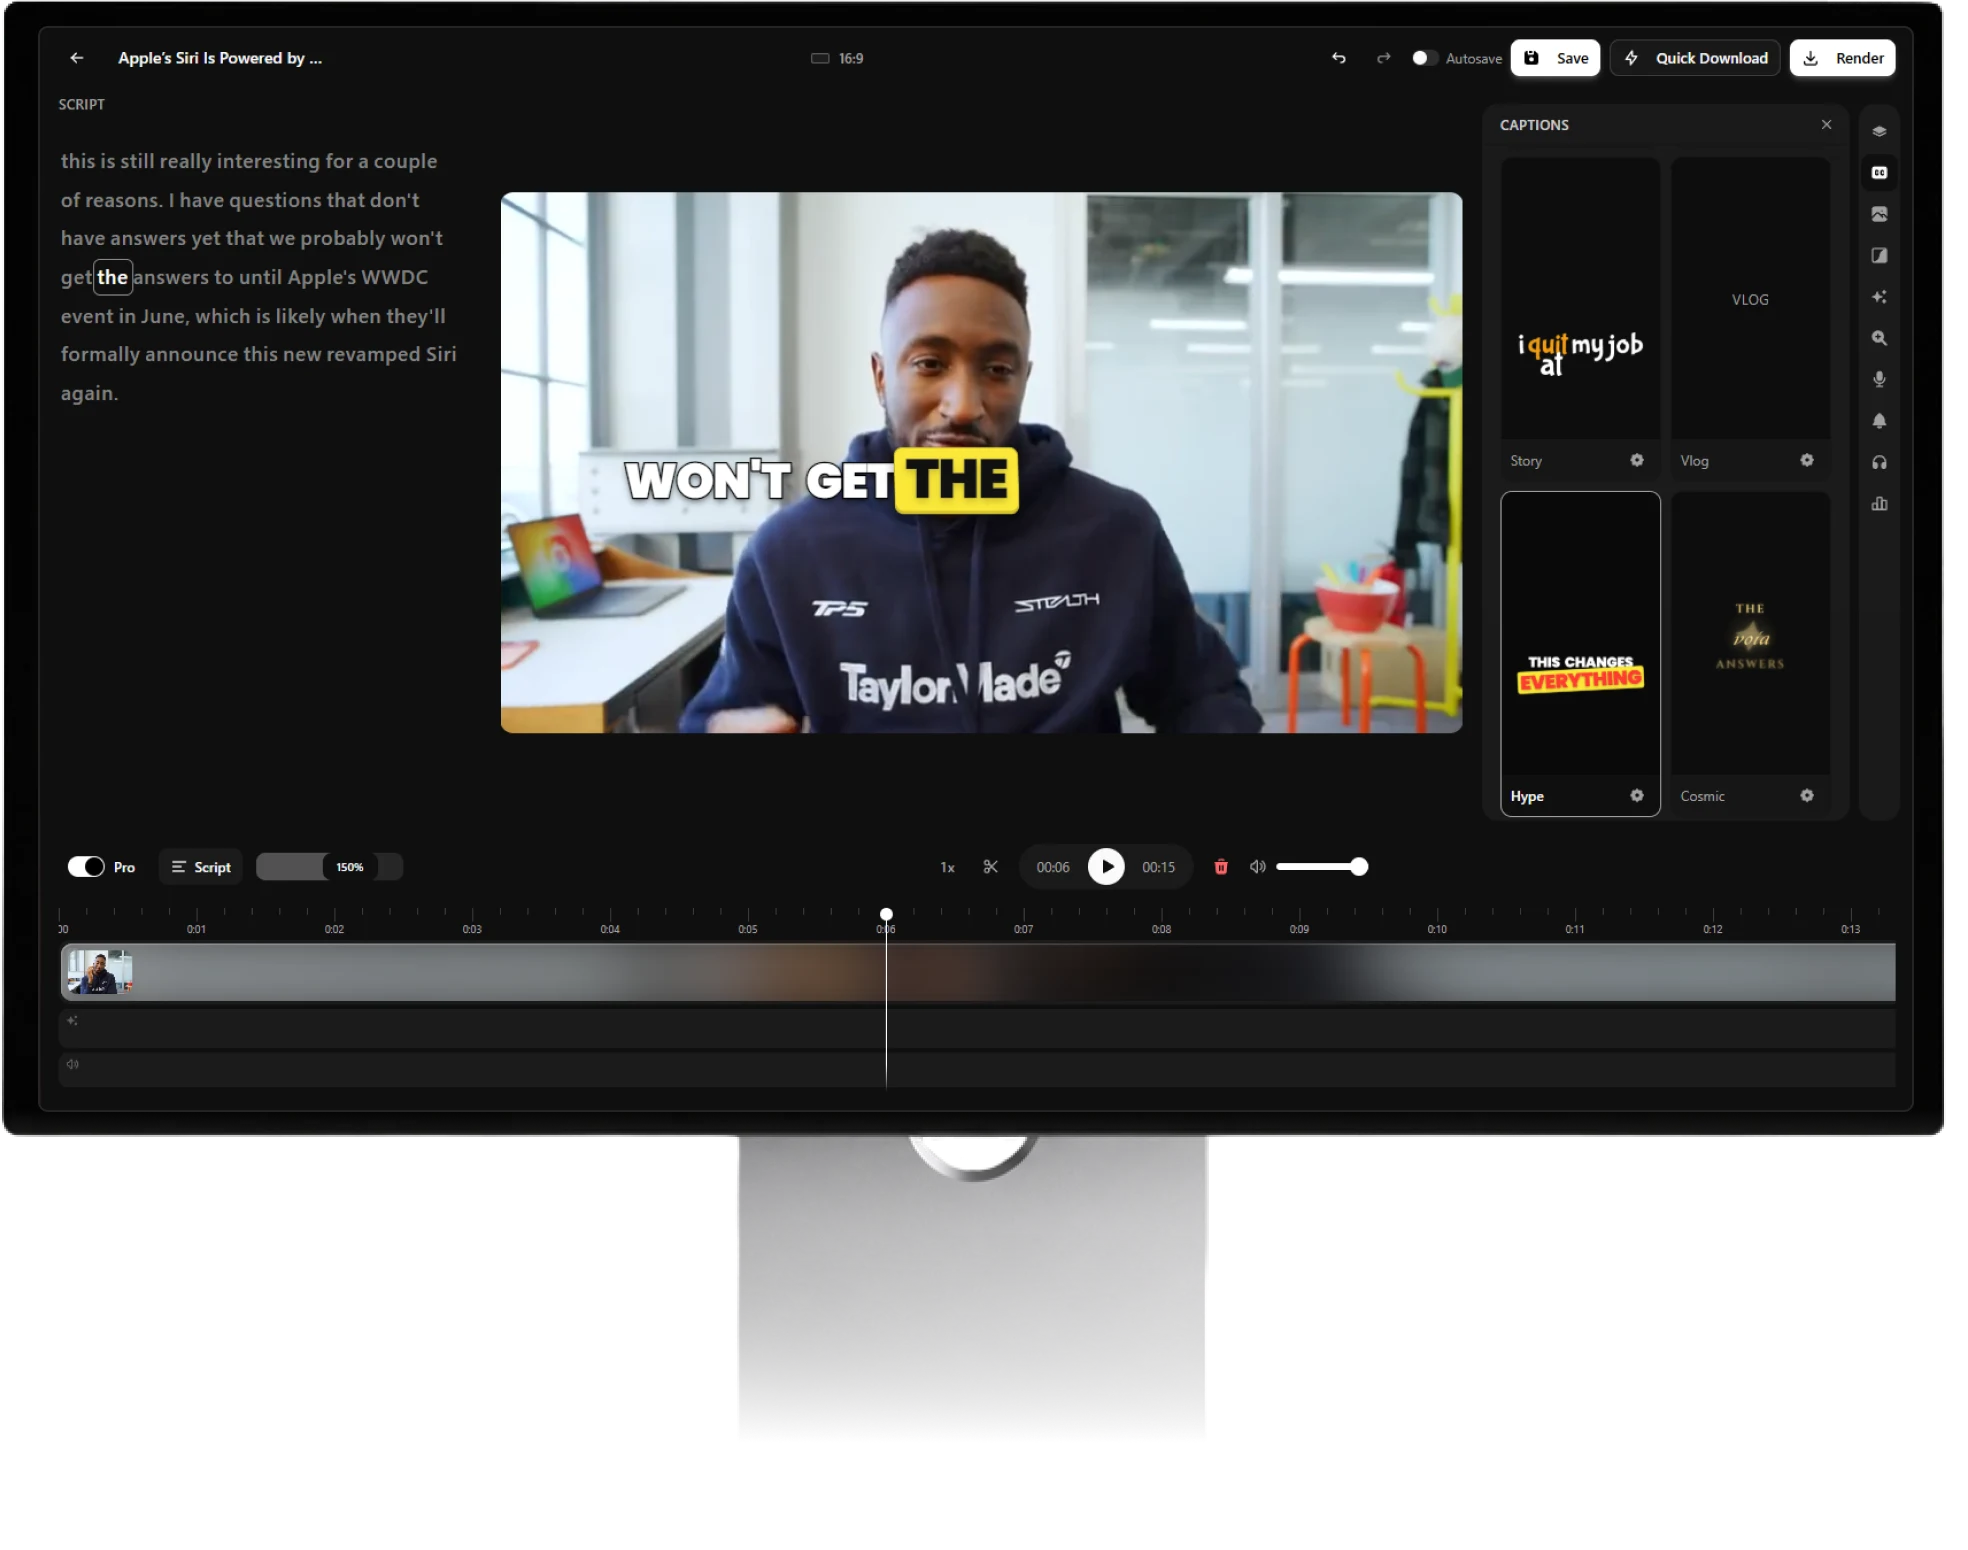
Task: Open the 16:9 aspect ratio selector
Action: pos(838,58)
